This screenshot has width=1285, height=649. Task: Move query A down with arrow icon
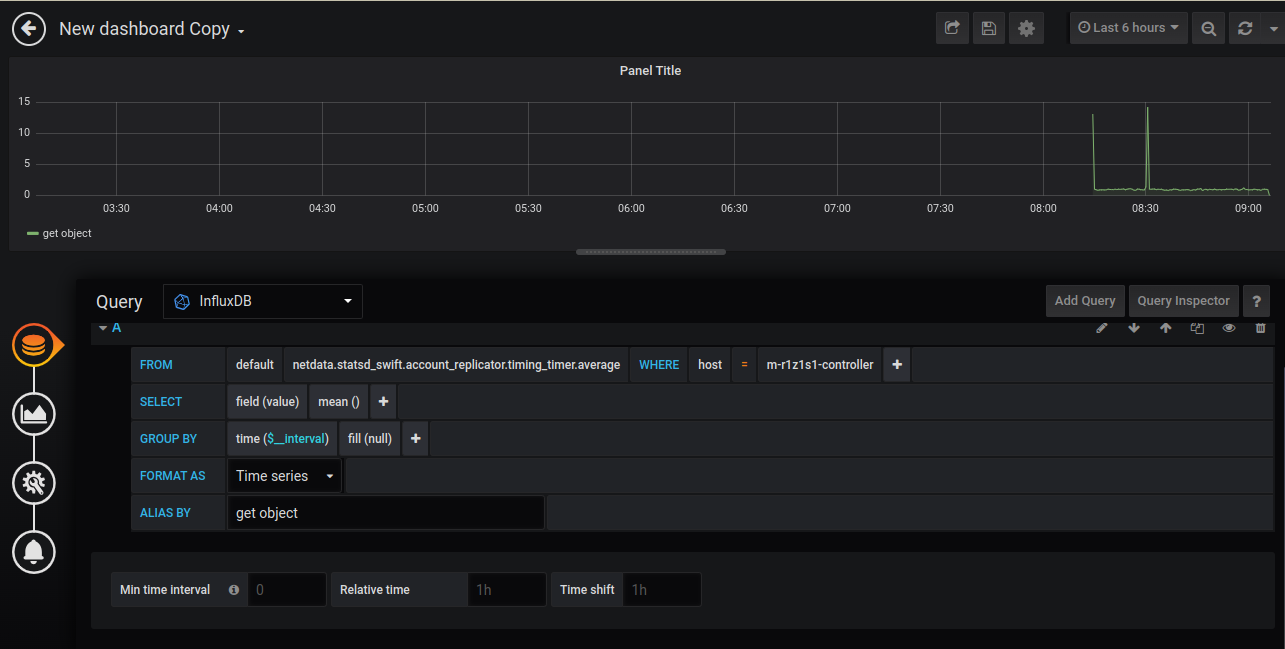(x=1134, y=328)
